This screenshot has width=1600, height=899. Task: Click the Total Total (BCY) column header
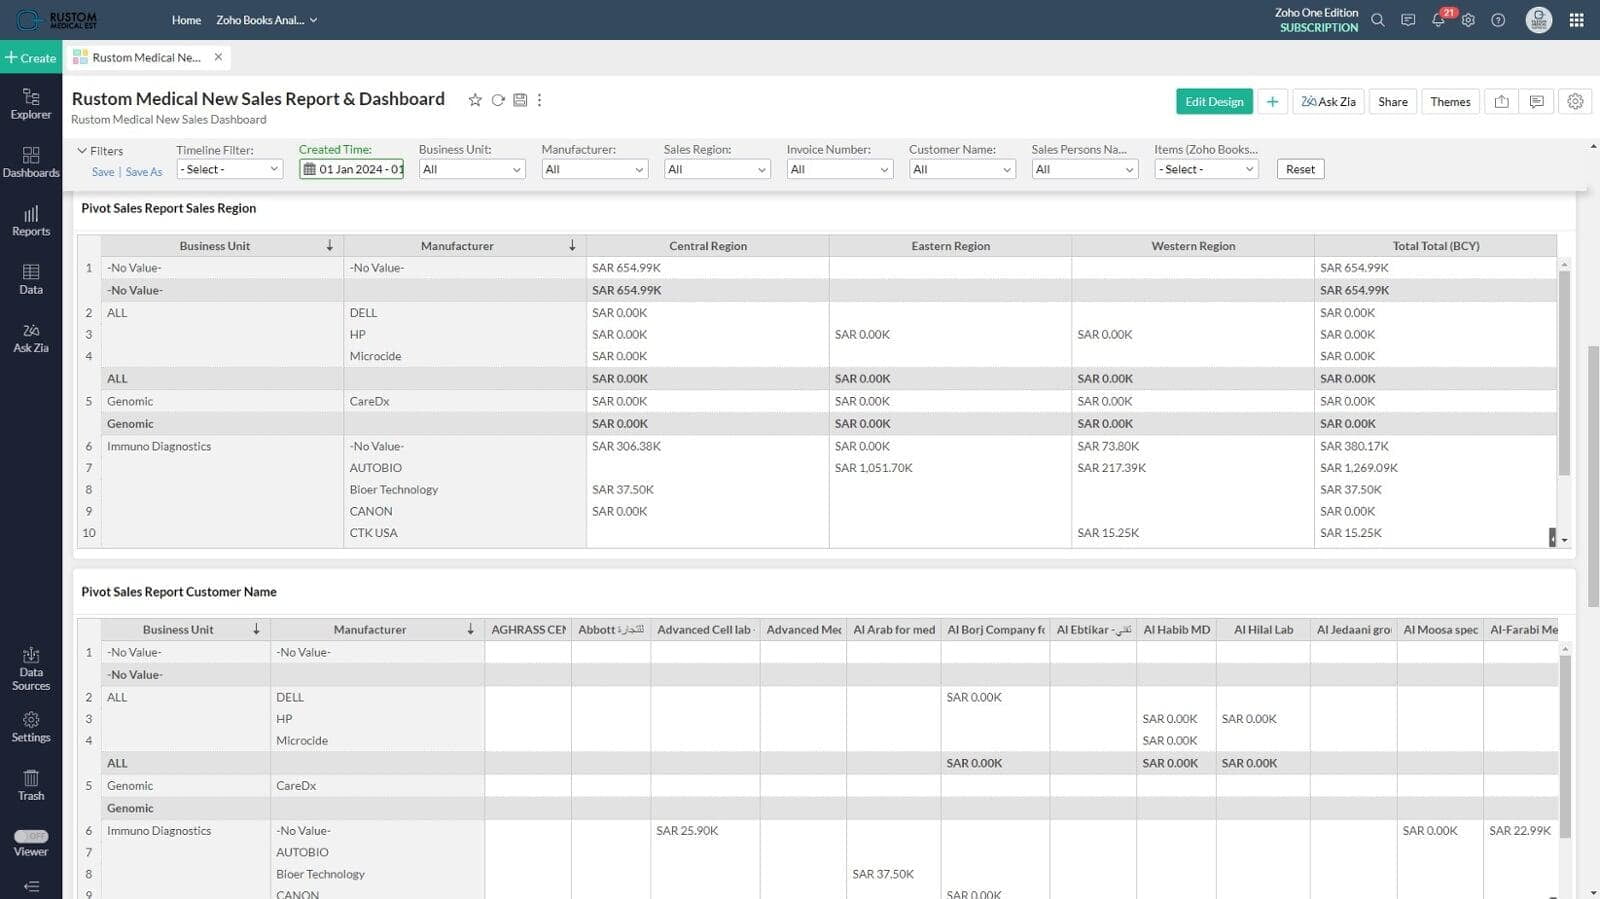click(1436, 246)
